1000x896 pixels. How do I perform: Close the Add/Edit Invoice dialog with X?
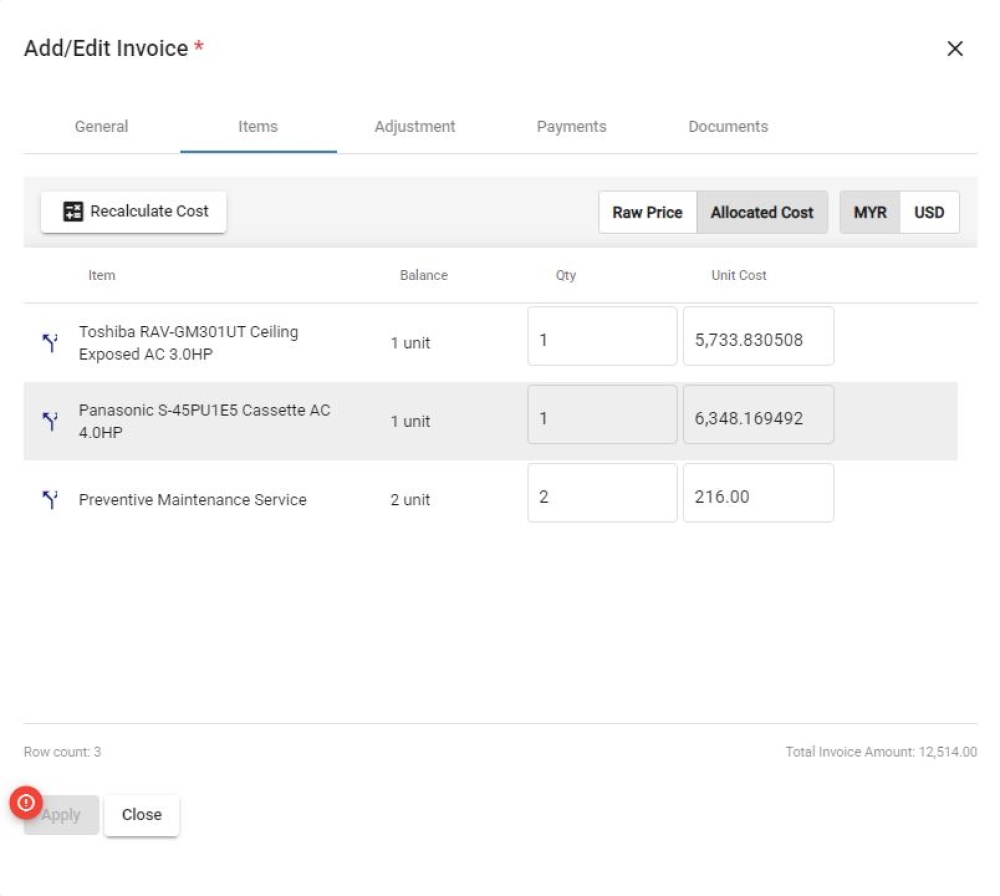[955, 48]
